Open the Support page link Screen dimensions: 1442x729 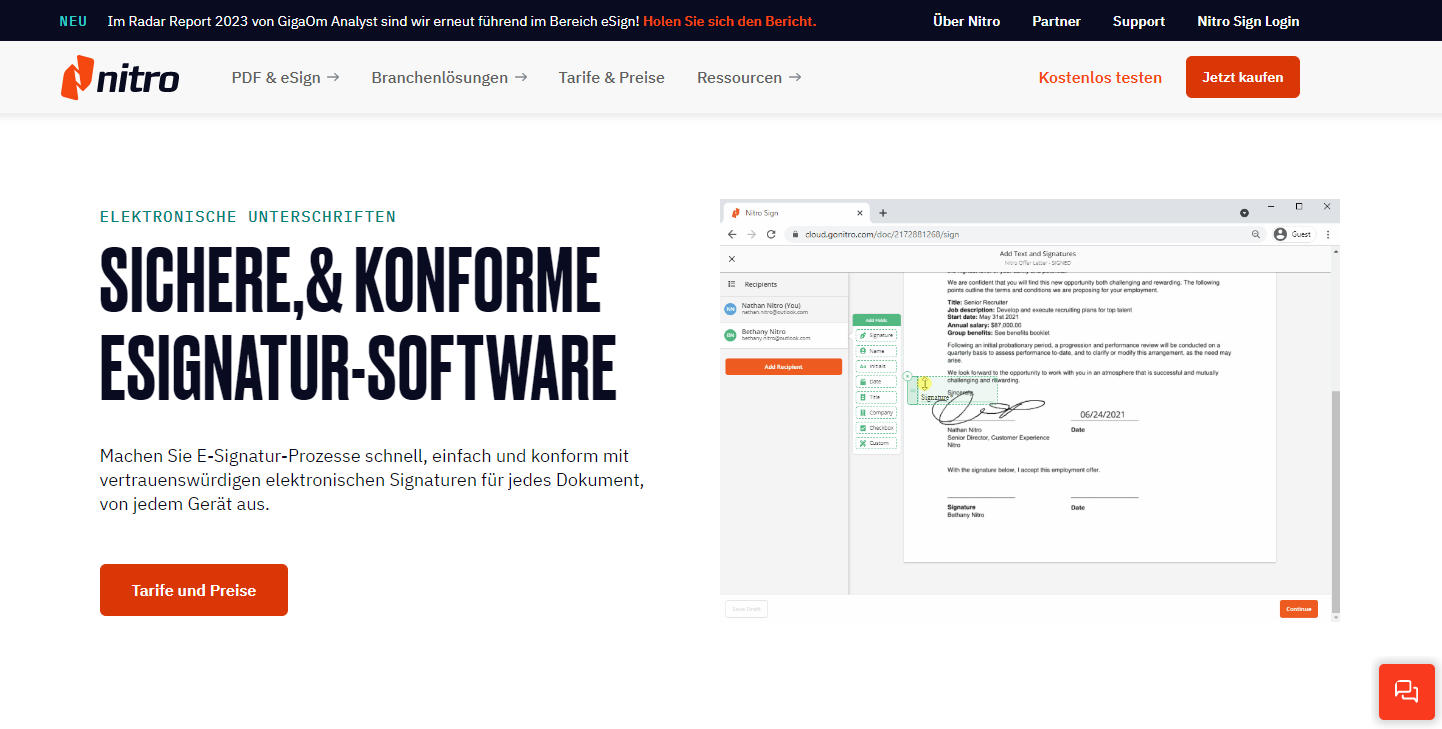[1139, 21]
